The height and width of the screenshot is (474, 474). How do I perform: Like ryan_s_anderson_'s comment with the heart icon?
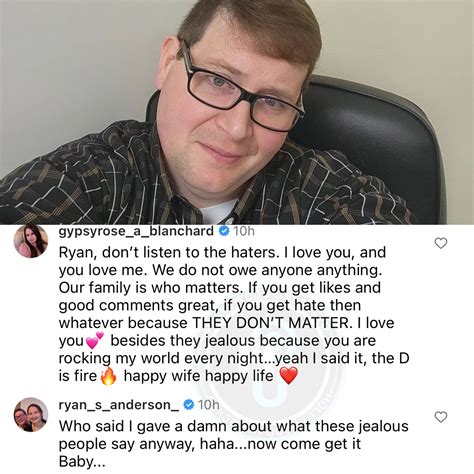[x=441, y=417]
